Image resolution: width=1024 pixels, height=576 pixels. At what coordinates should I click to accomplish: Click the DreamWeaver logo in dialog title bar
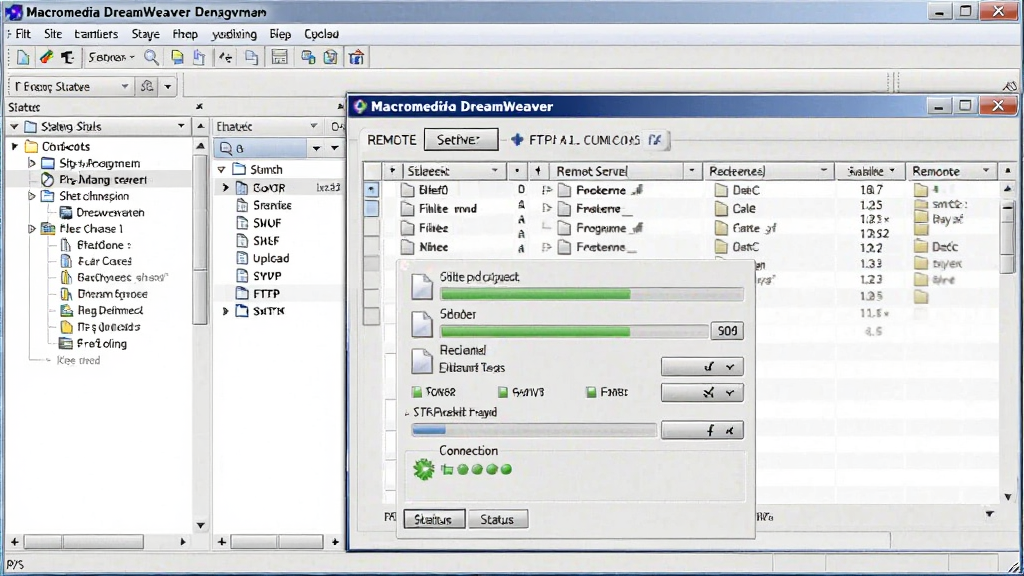pos(360,106)
